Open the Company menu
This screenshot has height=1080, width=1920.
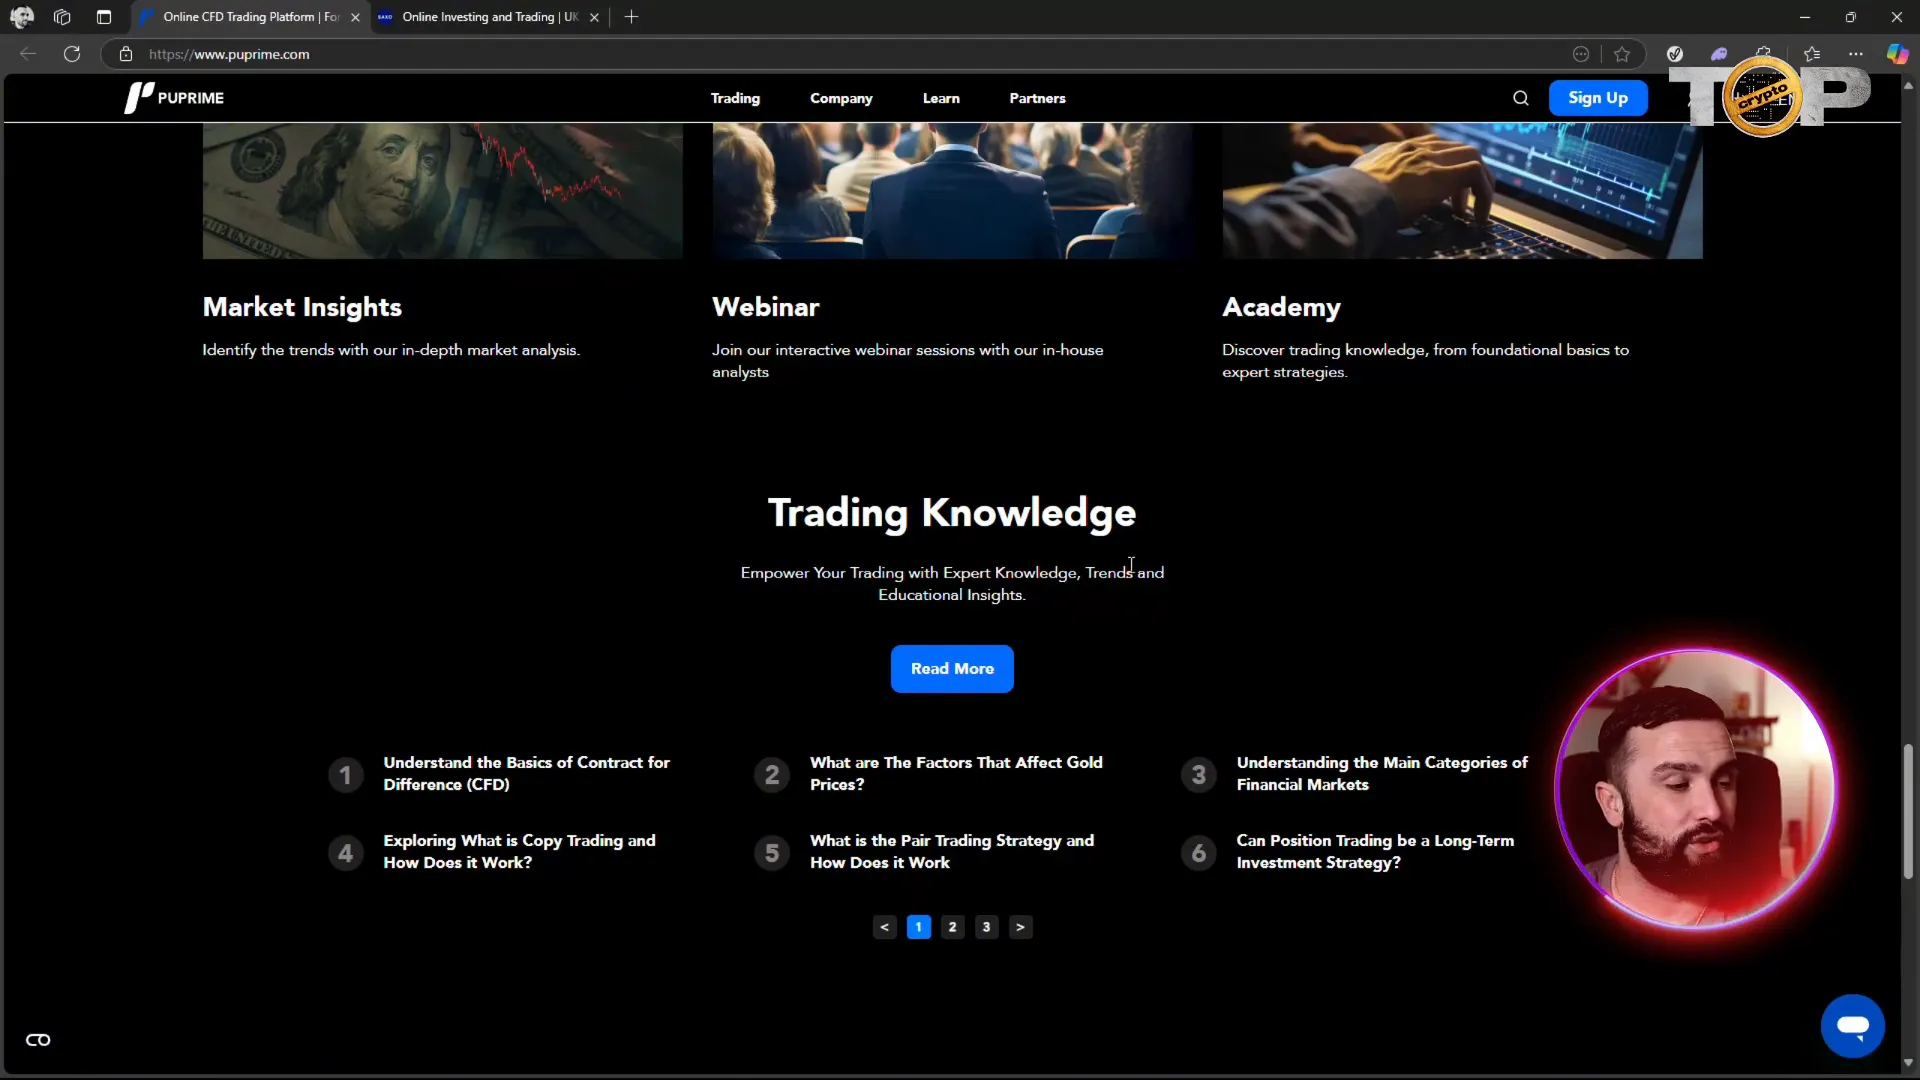tap(841, 98)
